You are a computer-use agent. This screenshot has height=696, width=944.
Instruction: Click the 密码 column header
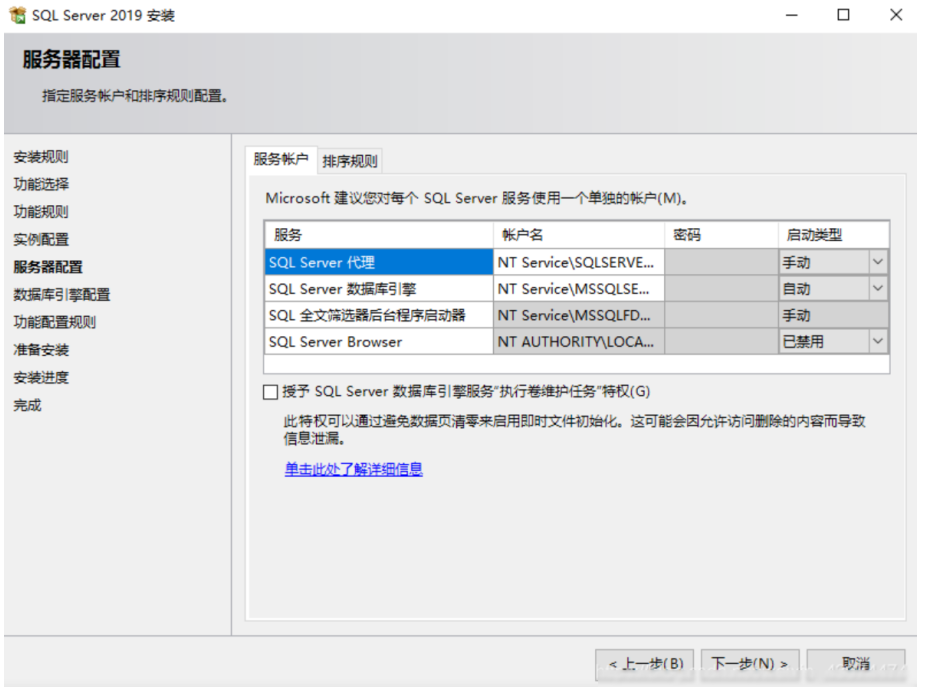(x=721, y=235)
